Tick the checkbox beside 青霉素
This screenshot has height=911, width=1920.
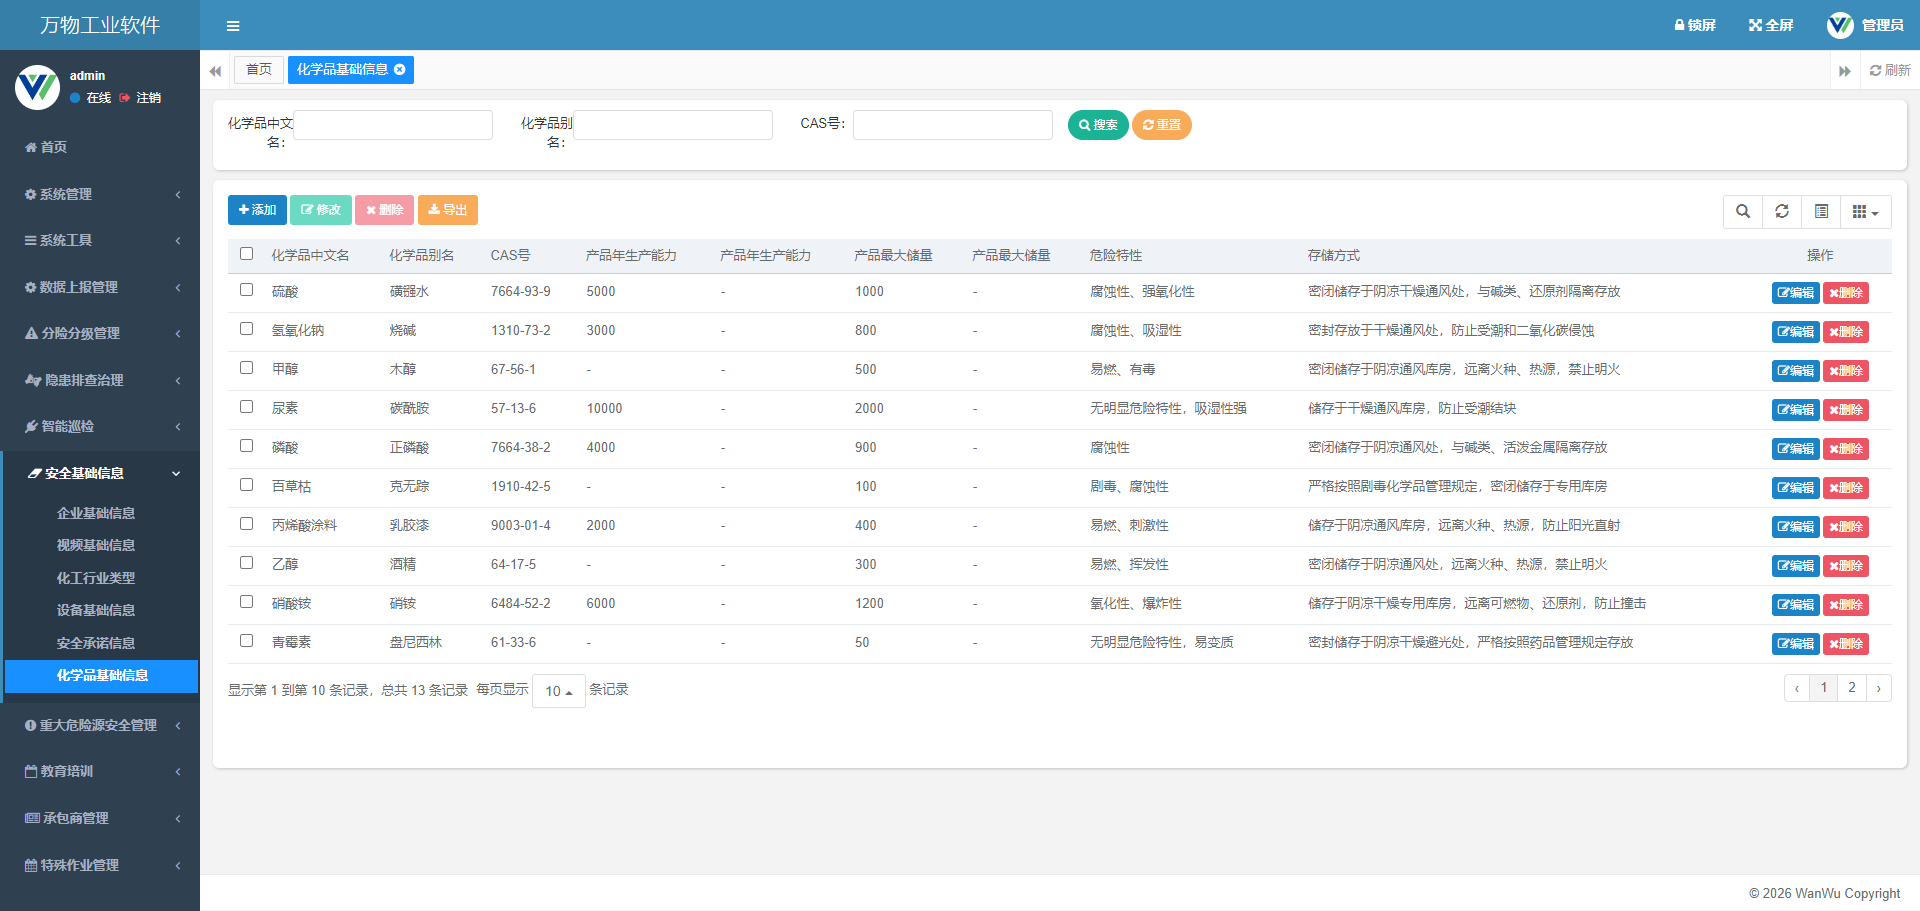[x=246, y=640]
